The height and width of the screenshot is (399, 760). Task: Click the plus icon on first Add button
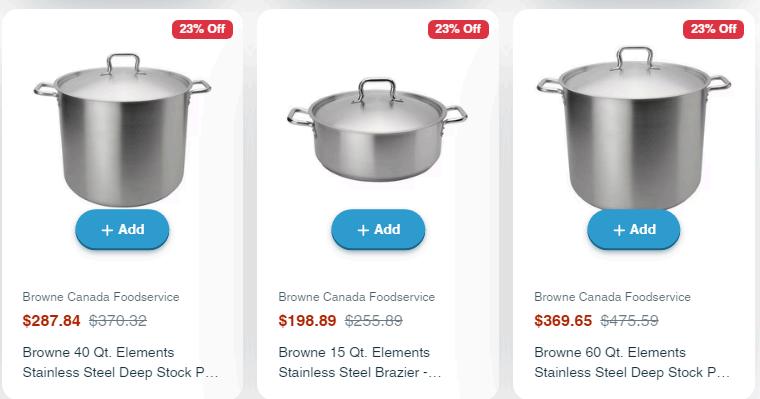[x=107, y=230]
